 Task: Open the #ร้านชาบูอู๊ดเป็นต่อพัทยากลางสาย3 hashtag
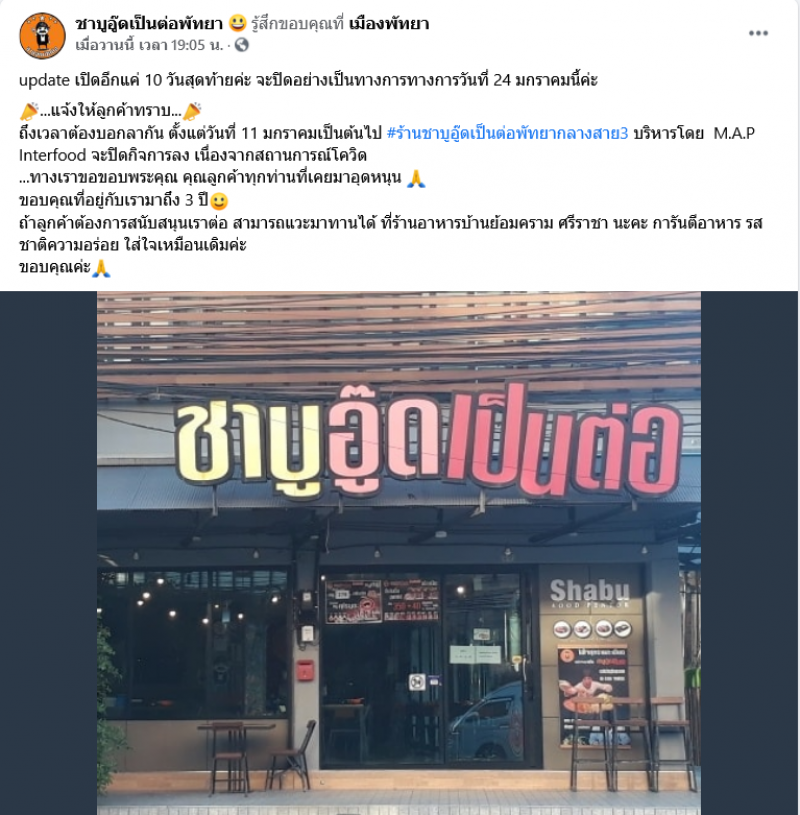pyautogui.click(x=507, y=134)
